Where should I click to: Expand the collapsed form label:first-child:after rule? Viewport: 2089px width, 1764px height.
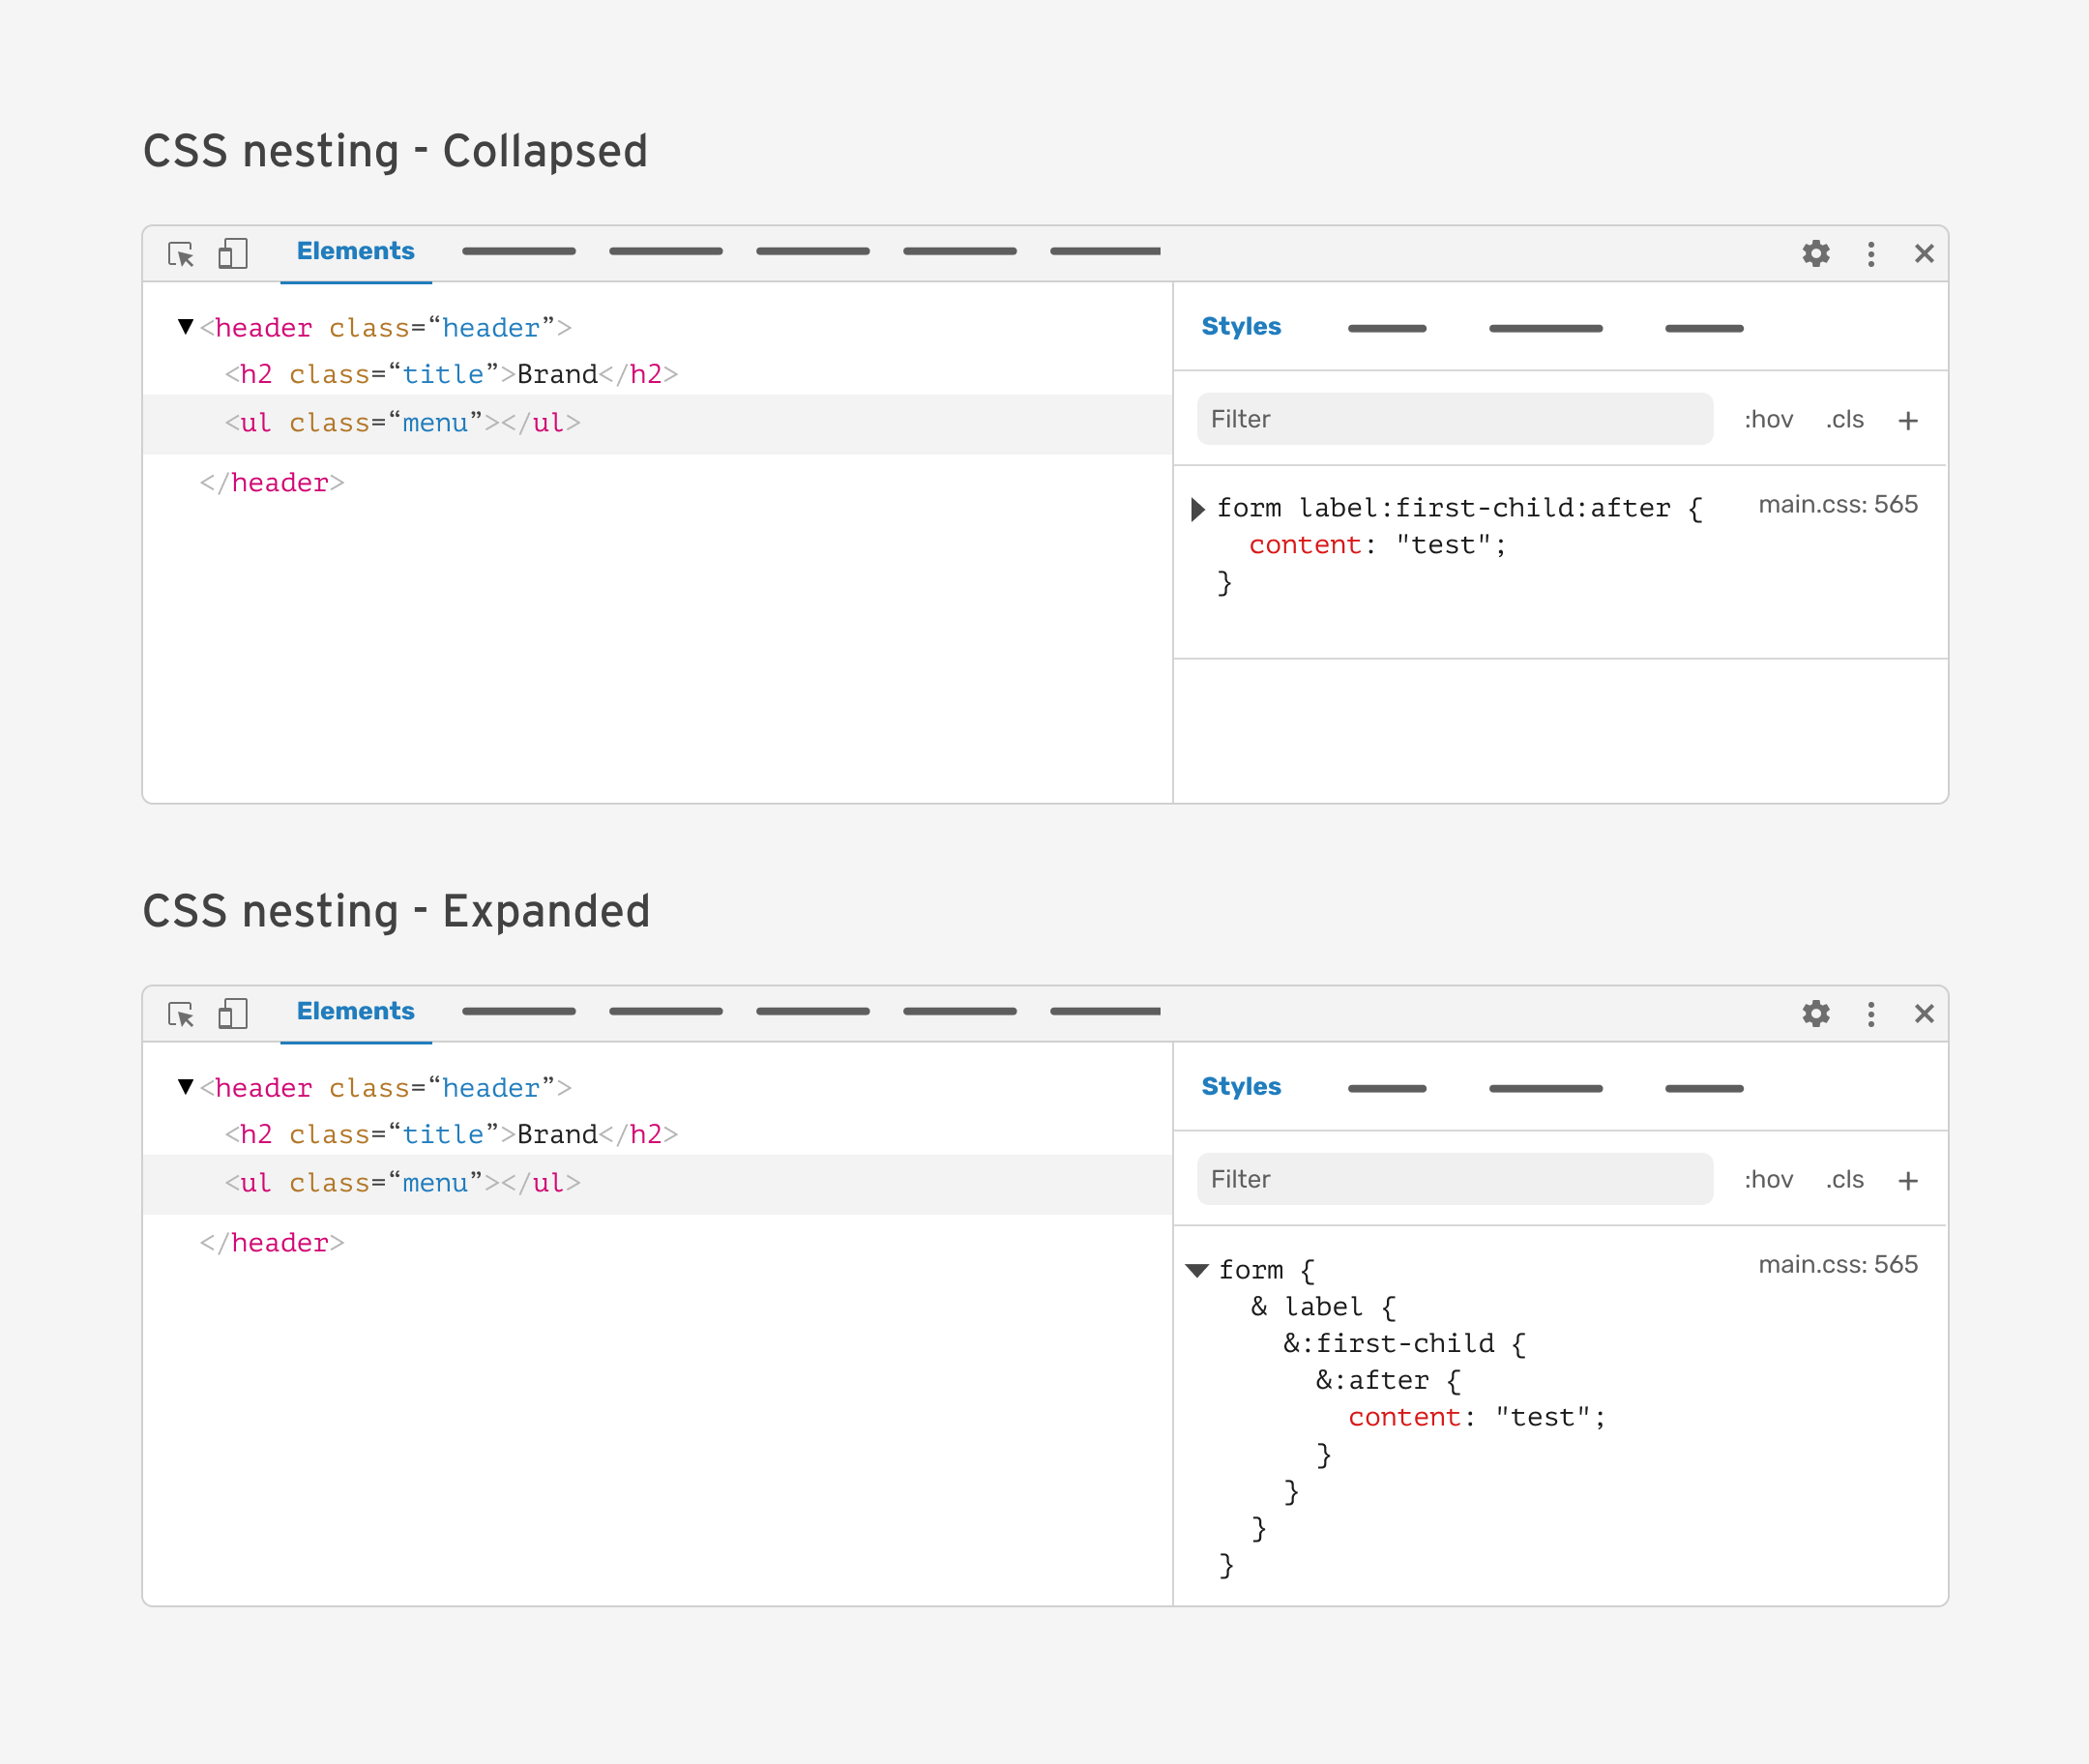point(1198,510)
